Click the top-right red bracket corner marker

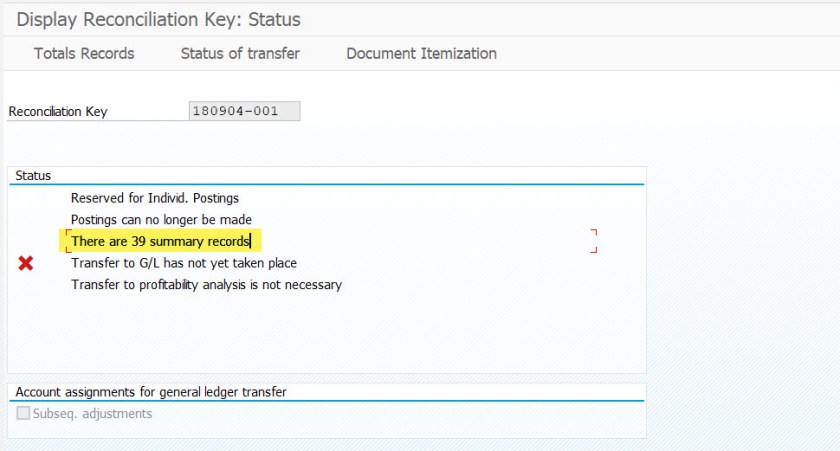tap(594, 231)
